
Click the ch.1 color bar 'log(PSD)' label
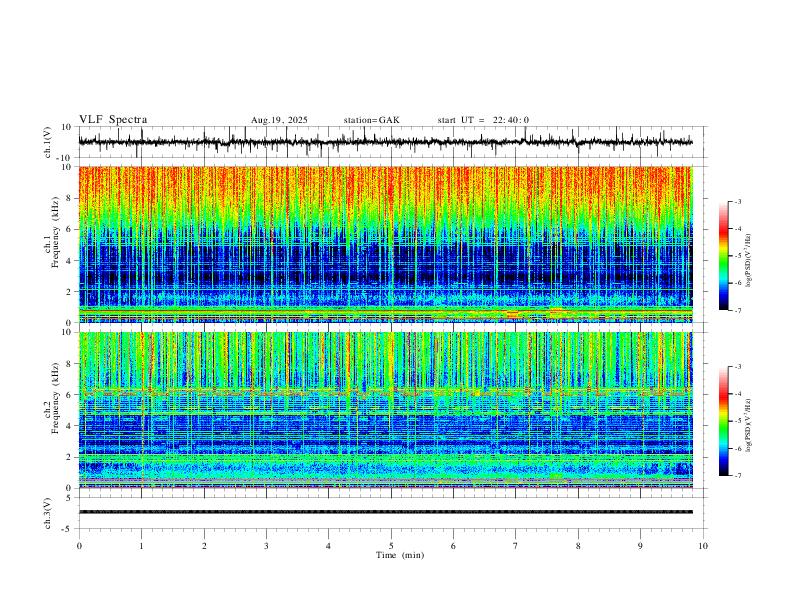click(749, 261)
